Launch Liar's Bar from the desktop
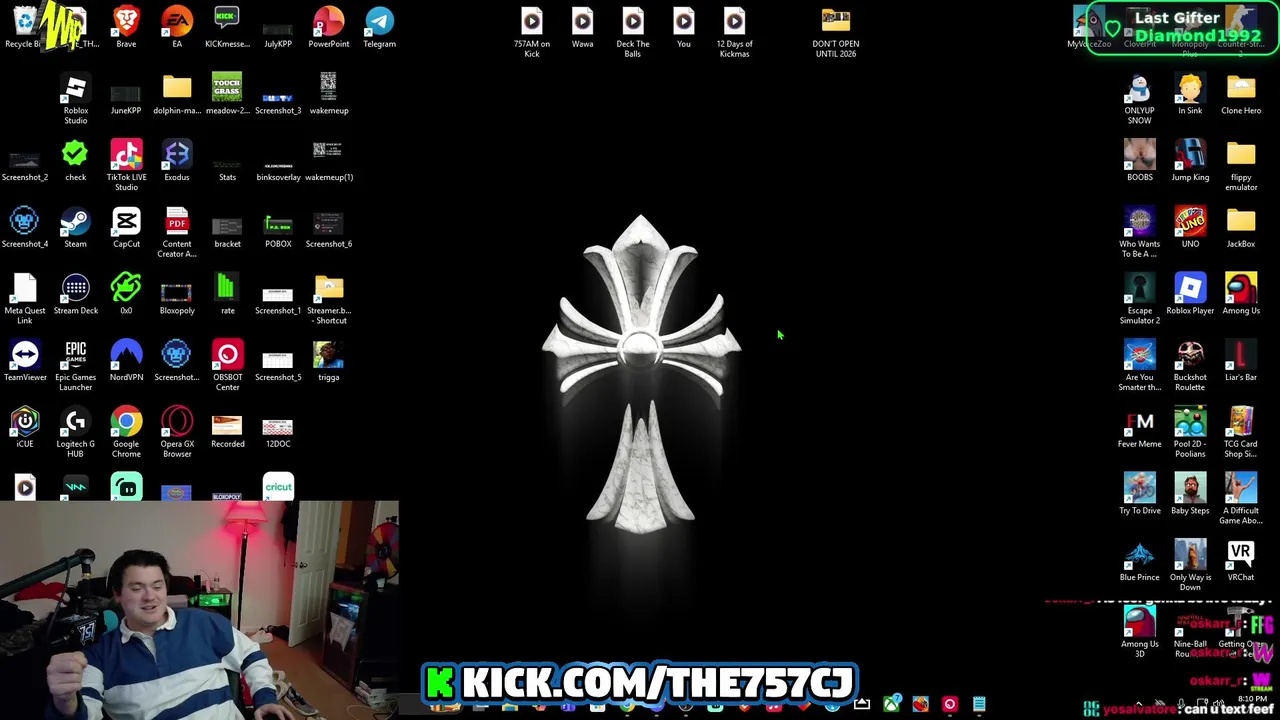This screenshot has height=720, width=1280. 1241,360
